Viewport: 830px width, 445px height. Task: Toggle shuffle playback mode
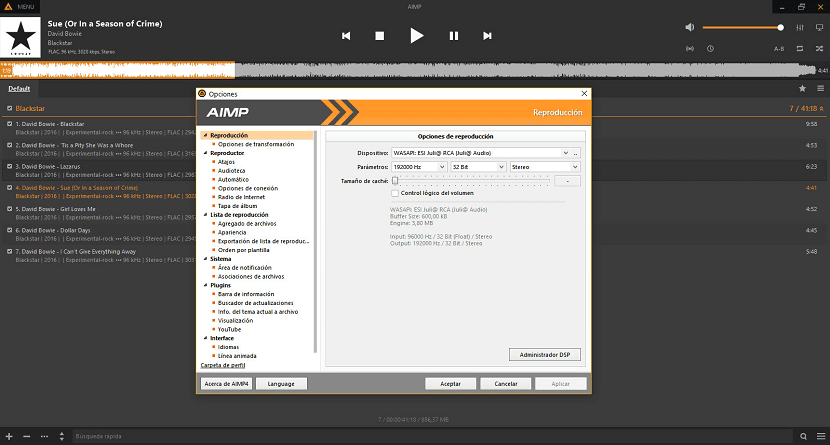click(x=821, y=48)
